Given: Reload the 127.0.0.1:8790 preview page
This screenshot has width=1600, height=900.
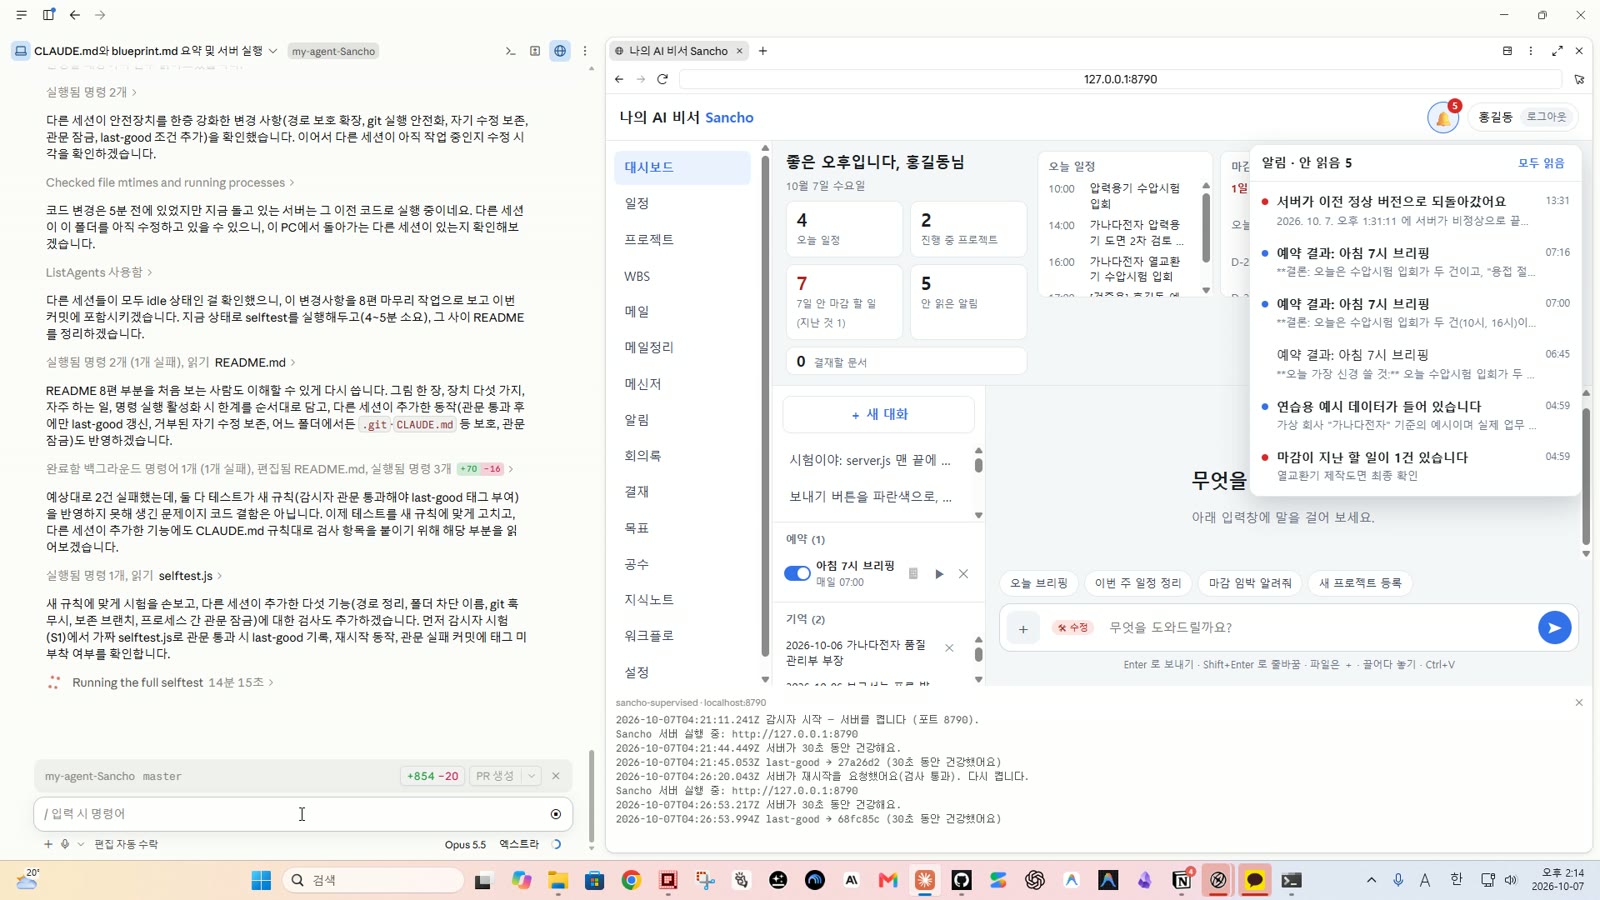Looking at the screenshot, I should click(662, 79).
